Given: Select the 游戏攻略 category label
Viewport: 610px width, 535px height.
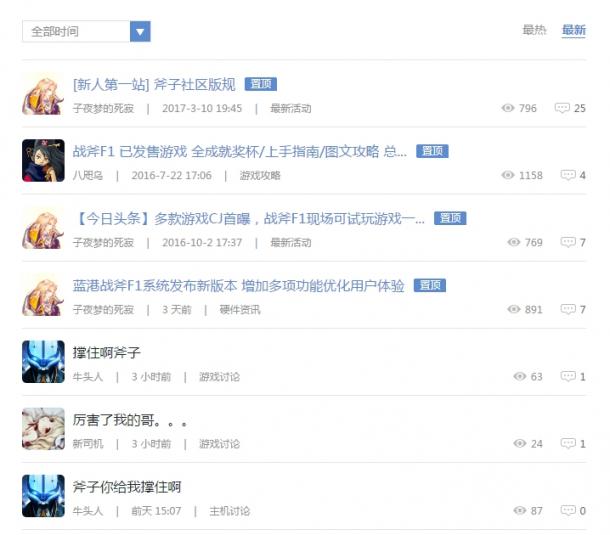Looking at the screenshot, I should pyautogui.click(x=260, y=175).
